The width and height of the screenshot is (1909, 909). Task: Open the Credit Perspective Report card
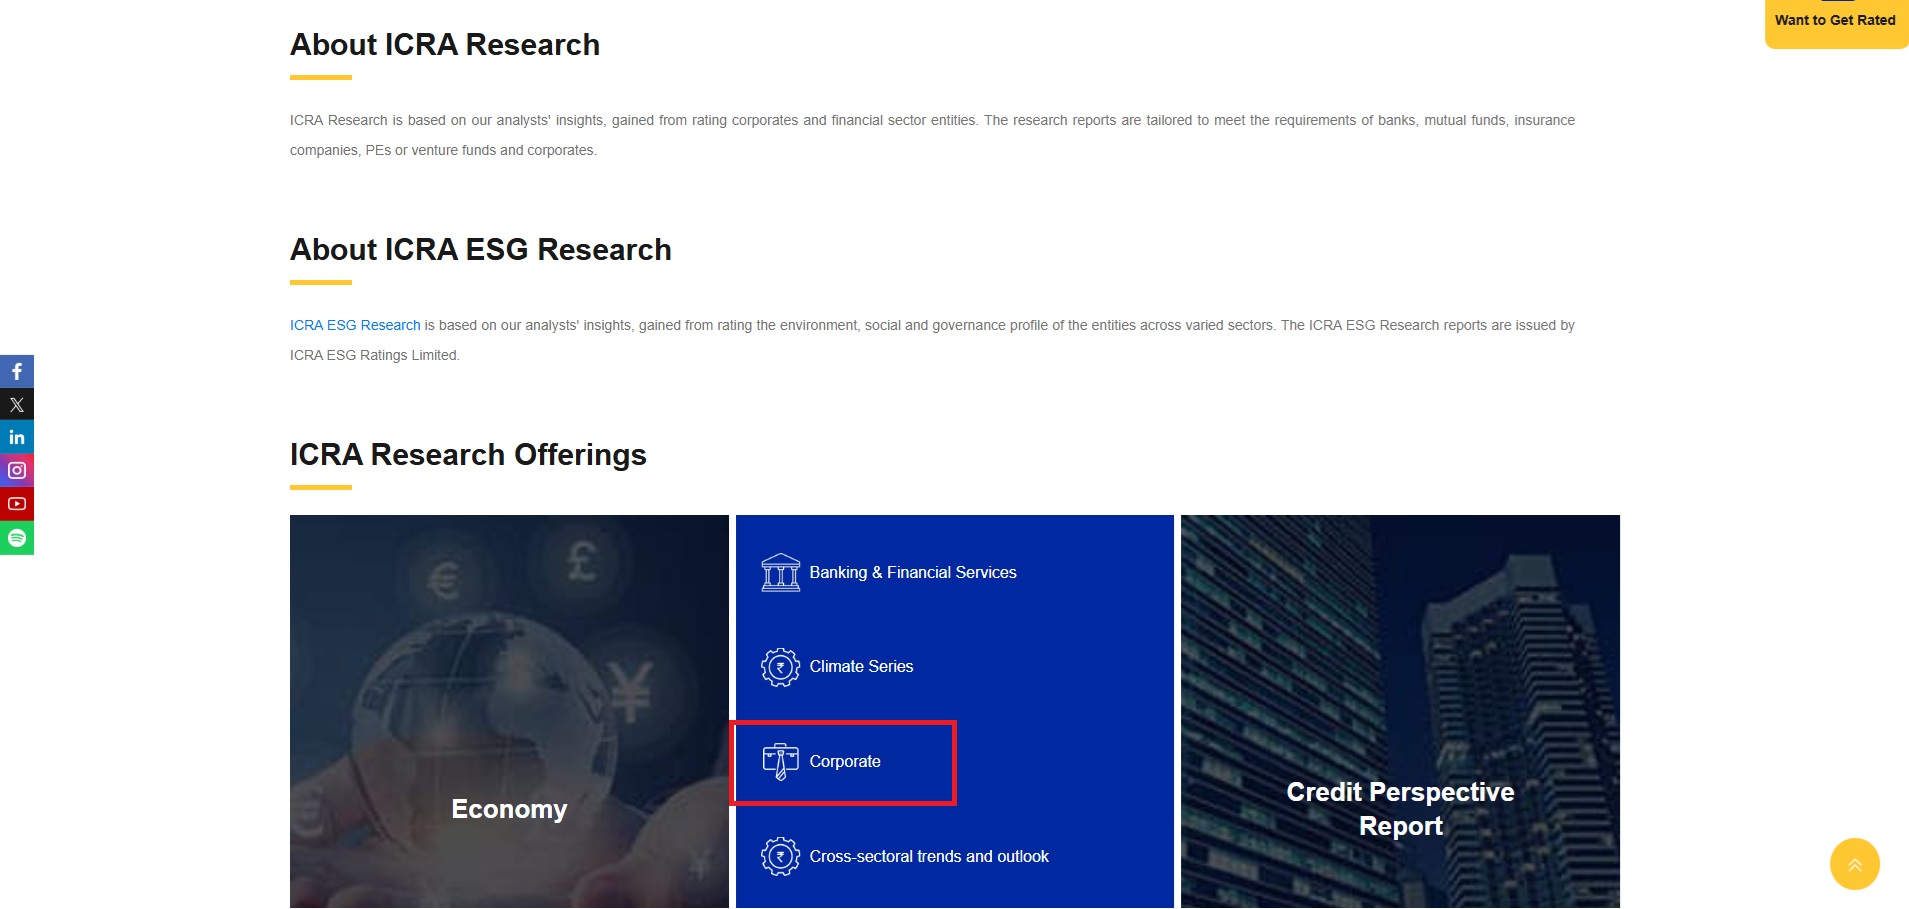(x=1400, y=808)
